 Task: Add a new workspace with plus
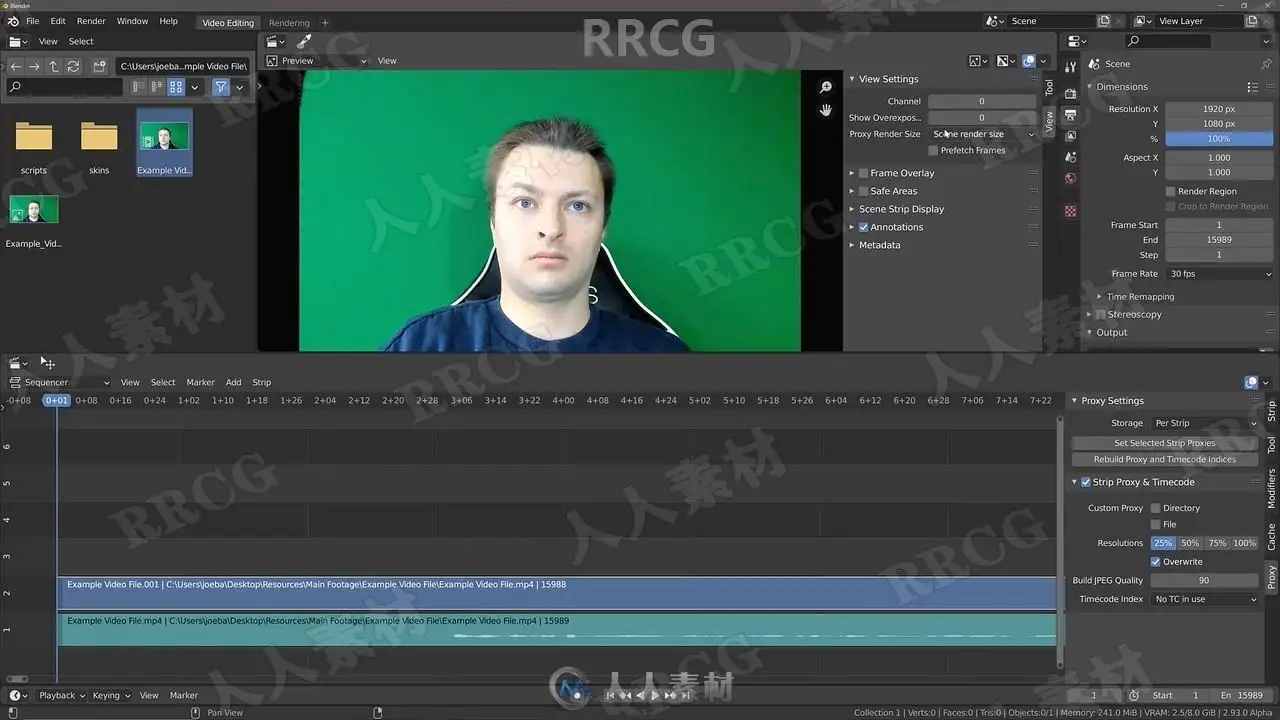(x=325, y=22)
